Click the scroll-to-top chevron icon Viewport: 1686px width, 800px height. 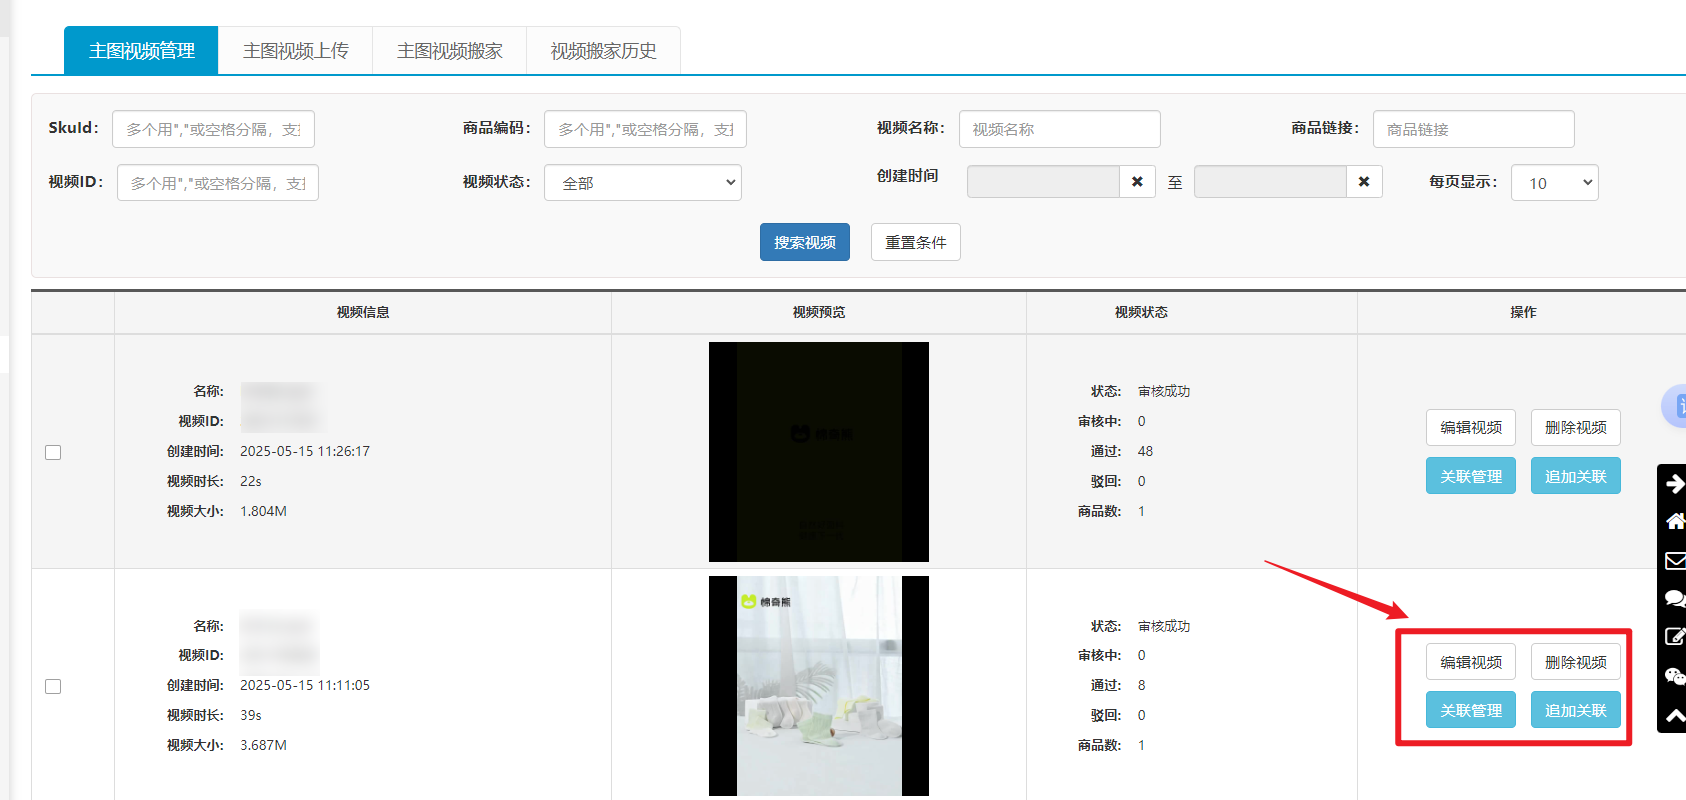click(1674, 715)
